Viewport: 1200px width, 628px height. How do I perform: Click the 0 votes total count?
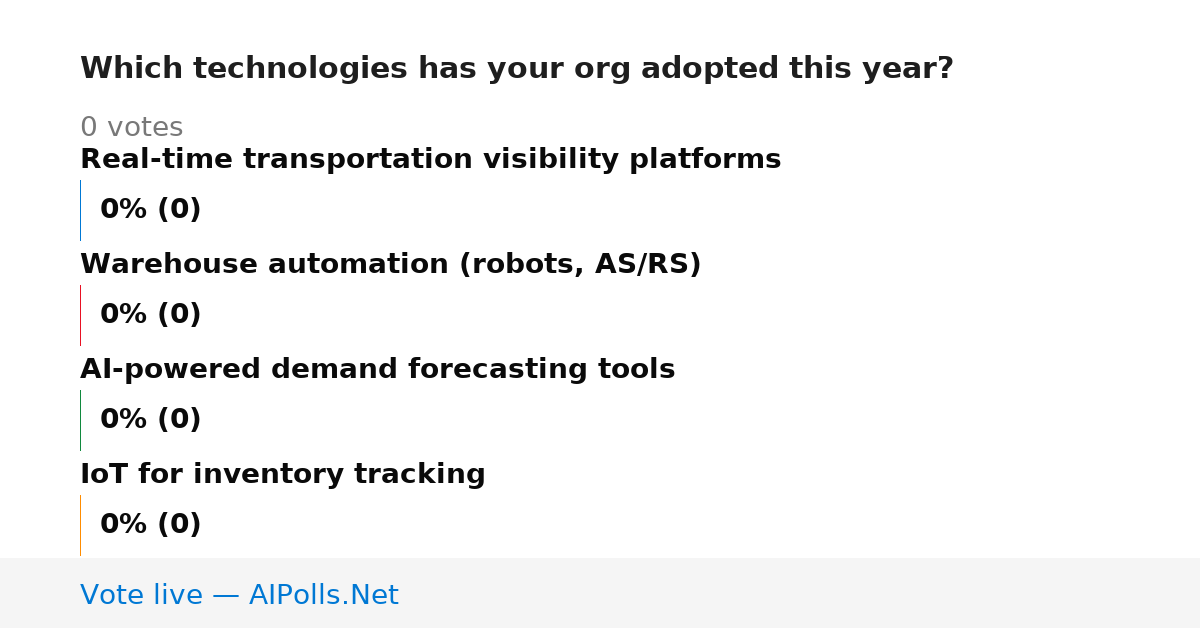coord(131,128)
